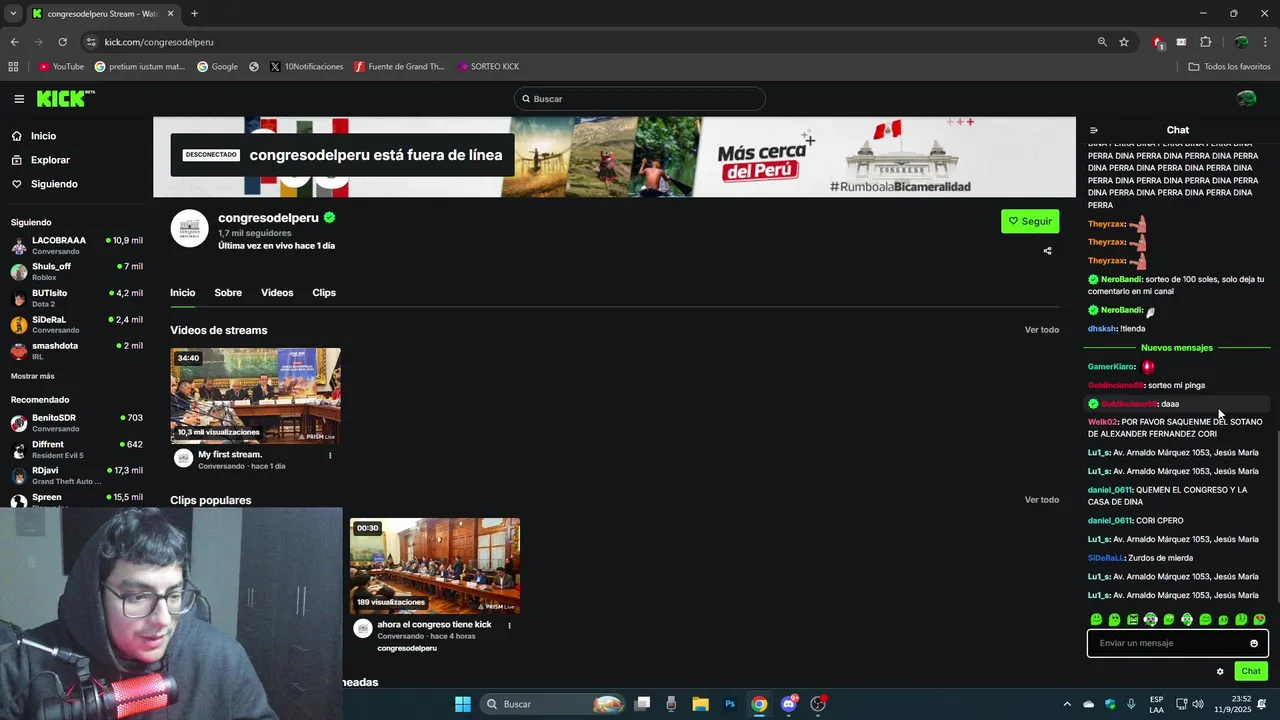Open Discord from the taskbar
This screenshot has width=1280, height=720.
pos(789,704)
